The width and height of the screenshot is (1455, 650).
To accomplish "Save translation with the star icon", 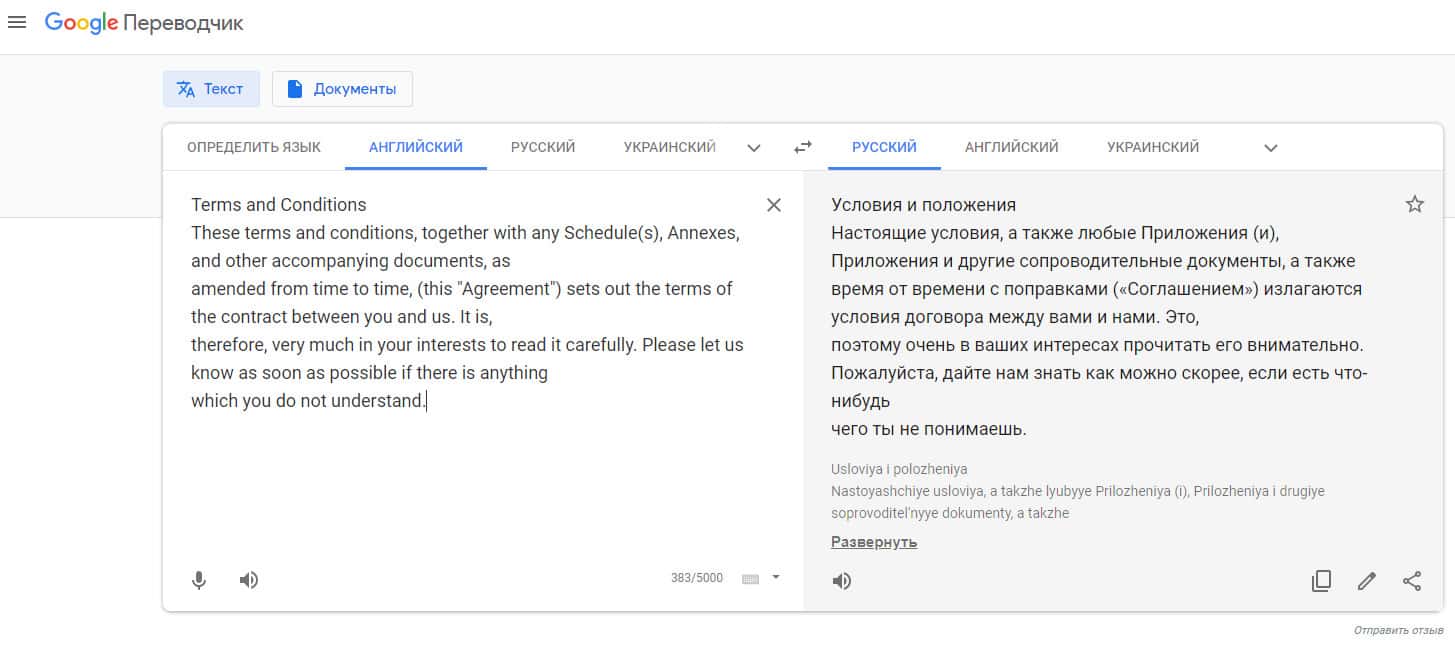I will [x=1414, y=205].
